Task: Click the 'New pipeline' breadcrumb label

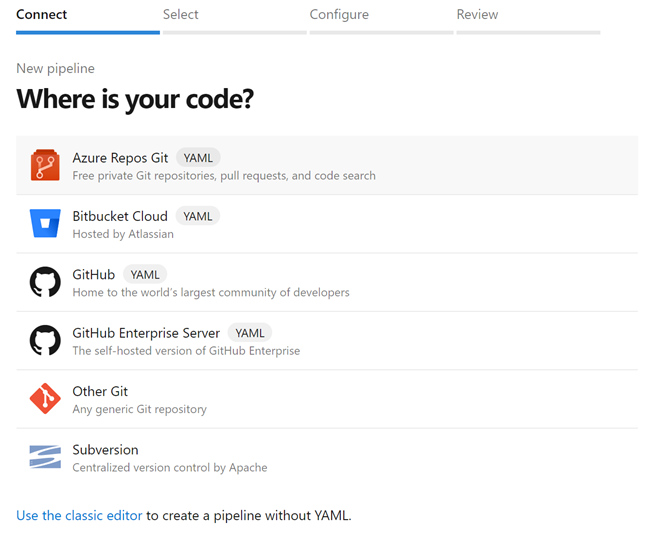Action: [x=56, y=68]
